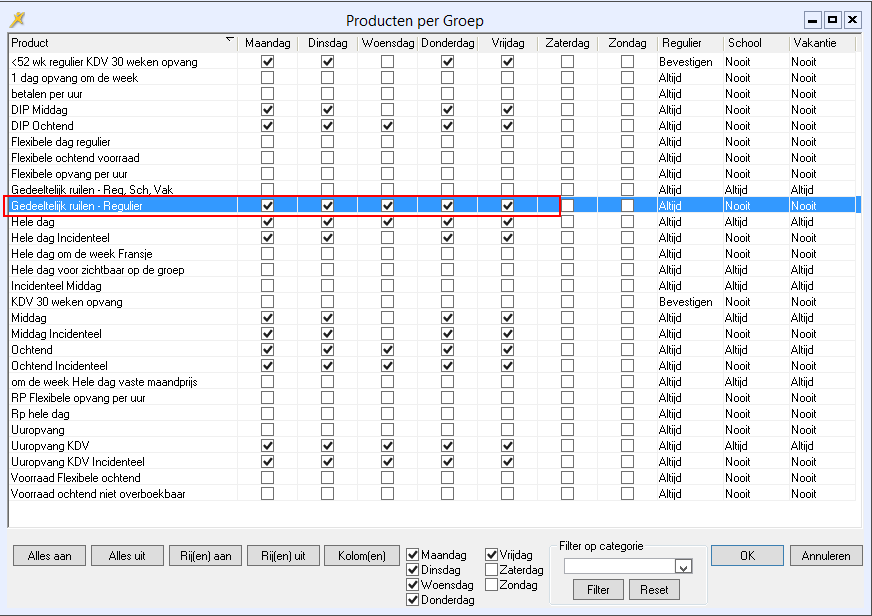Click the Reset filter button
The height and width of the screenshot is (616, 872).
point(654,590)
